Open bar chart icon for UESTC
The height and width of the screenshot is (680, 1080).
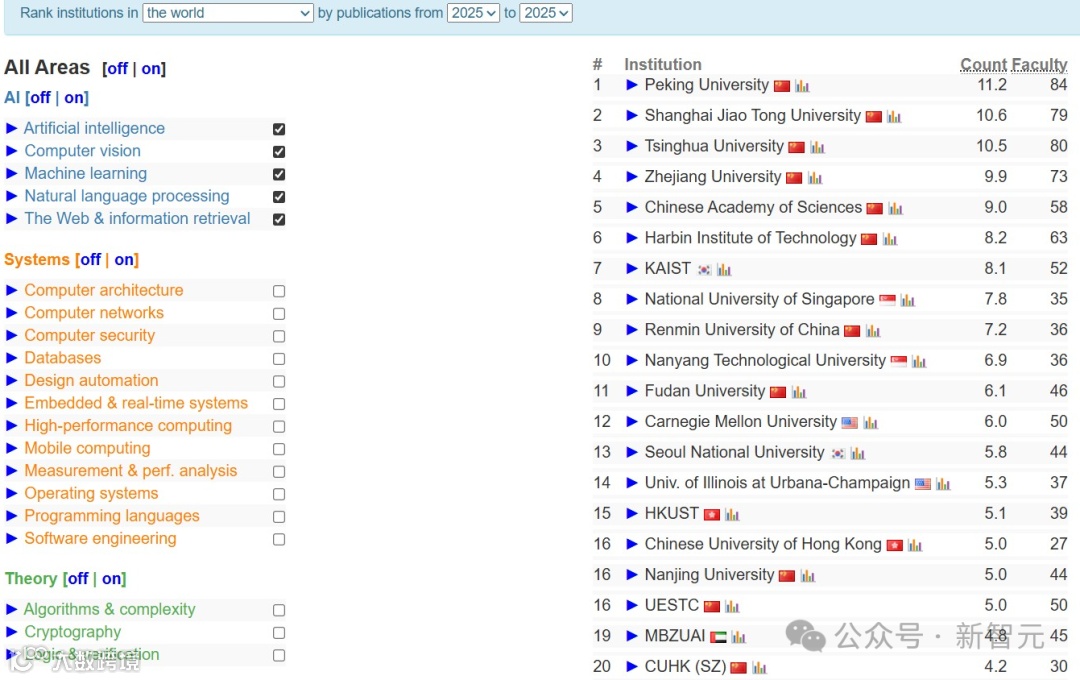pos(731,606)
